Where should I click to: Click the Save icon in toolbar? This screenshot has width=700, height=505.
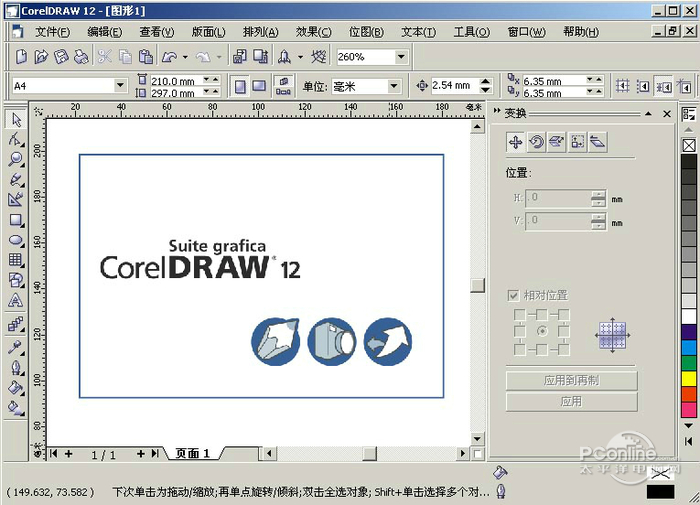pos(61,57)
